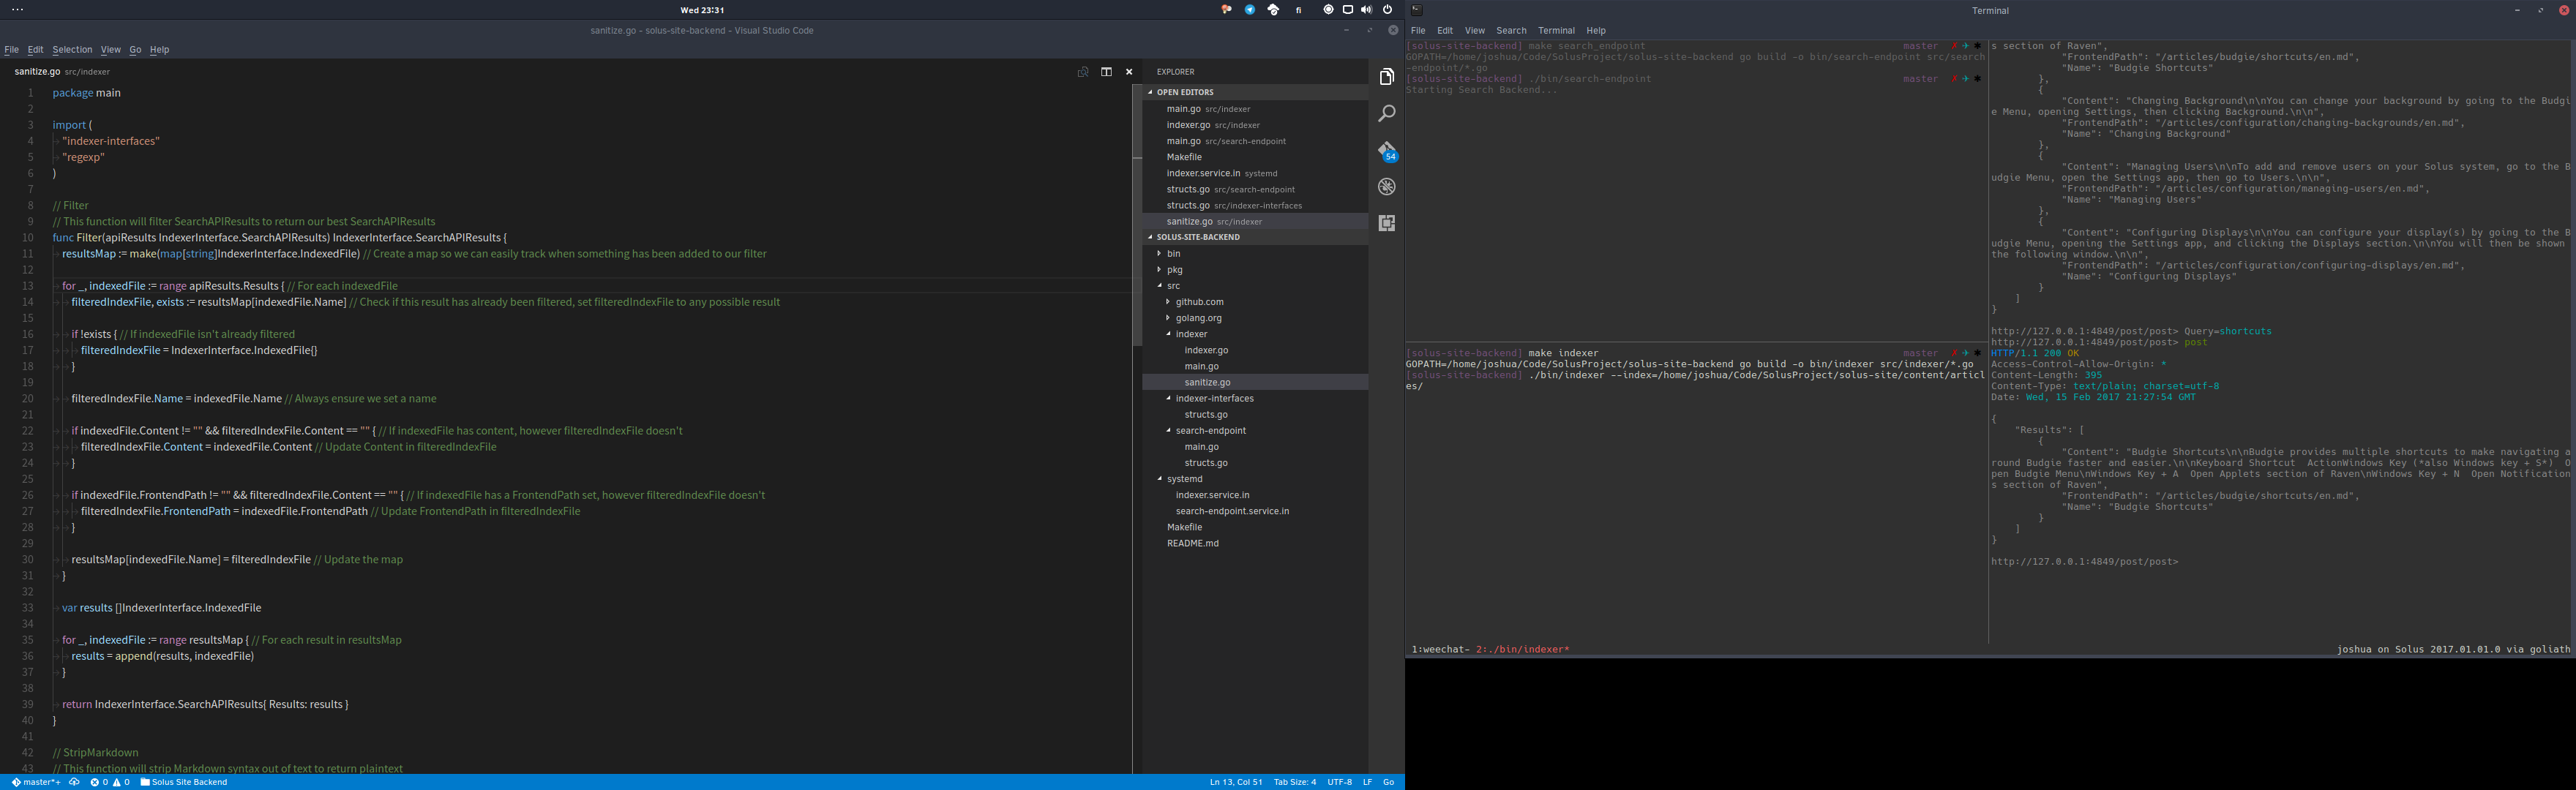Click the Terminal window's title bar icon
This screenshot has width=2576, height=790.
1416,10
